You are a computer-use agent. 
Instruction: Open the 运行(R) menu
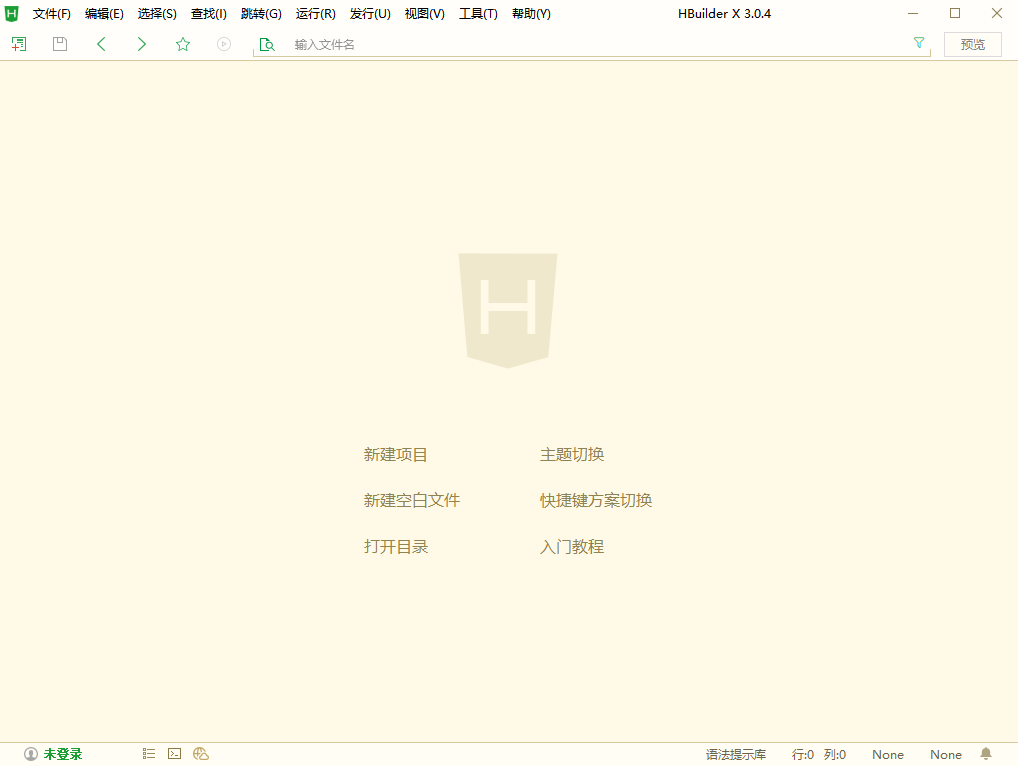click(x=316, y=14)
